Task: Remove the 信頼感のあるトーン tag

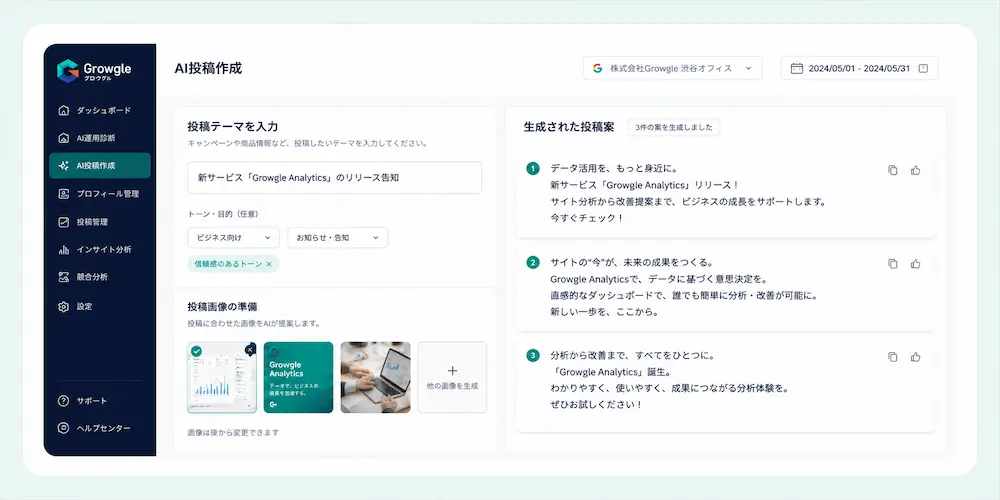Action: click(268, 264)
